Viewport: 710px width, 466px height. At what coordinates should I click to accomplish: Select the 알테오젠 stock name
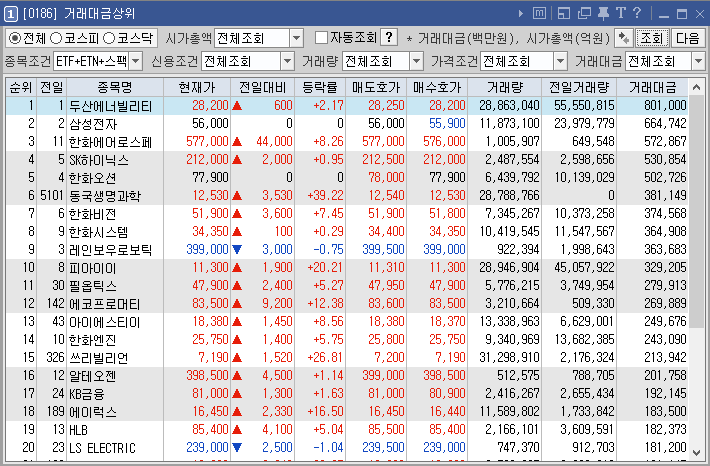92,376
